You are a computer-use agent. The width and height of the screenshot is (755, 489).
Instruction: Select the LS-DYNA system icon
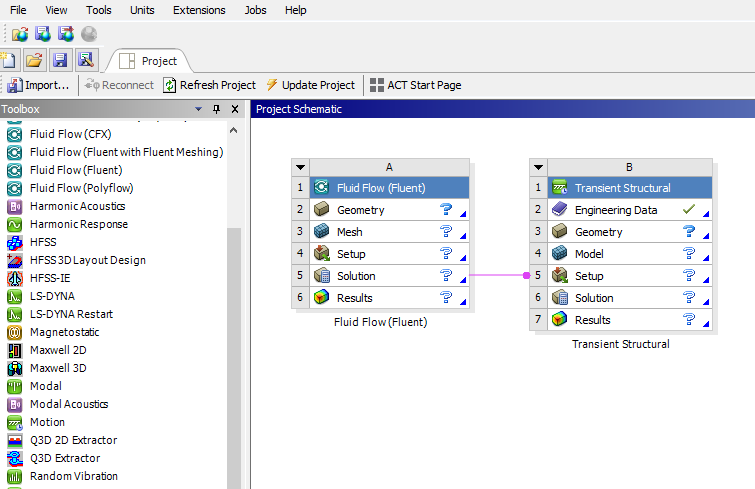point(14,296)
